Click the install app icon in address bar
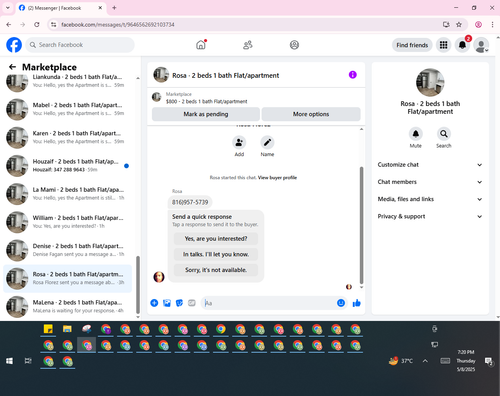Screen dimensions: 500x396 pyautogui.click(x=446, y=24)
